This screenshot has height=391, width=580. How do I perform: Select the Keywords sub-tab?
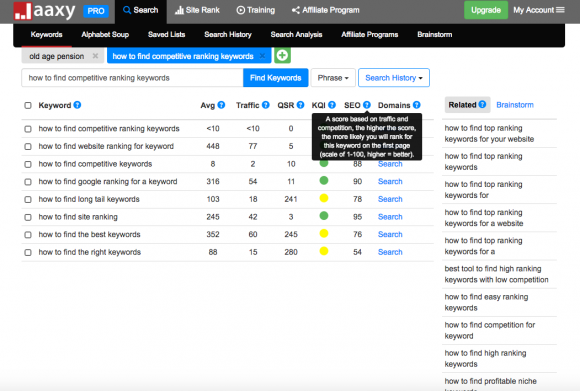(46, 34)
